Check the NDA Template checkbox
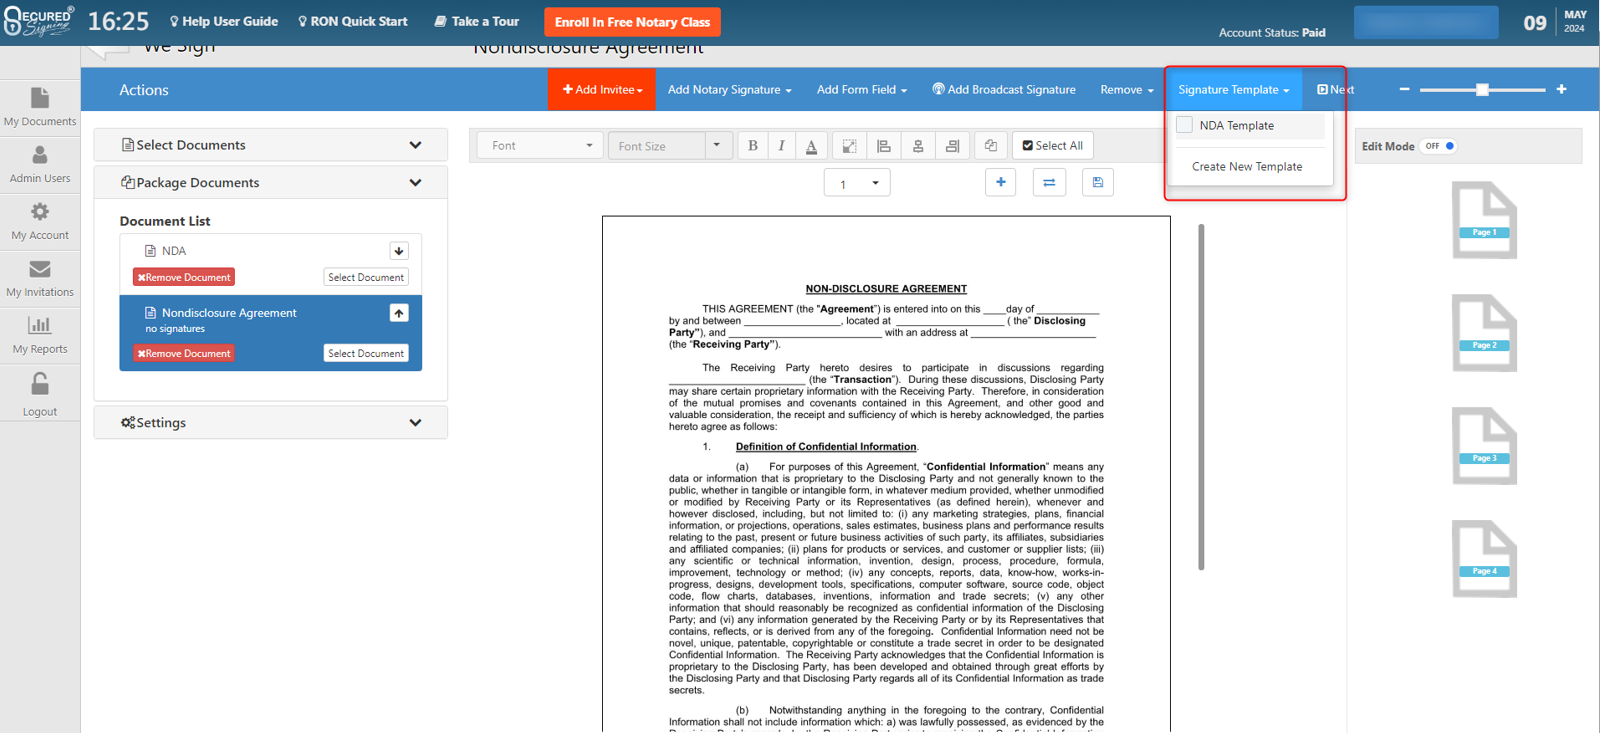This screenshot has height=733, width=1600. (x=1185, y=125)
